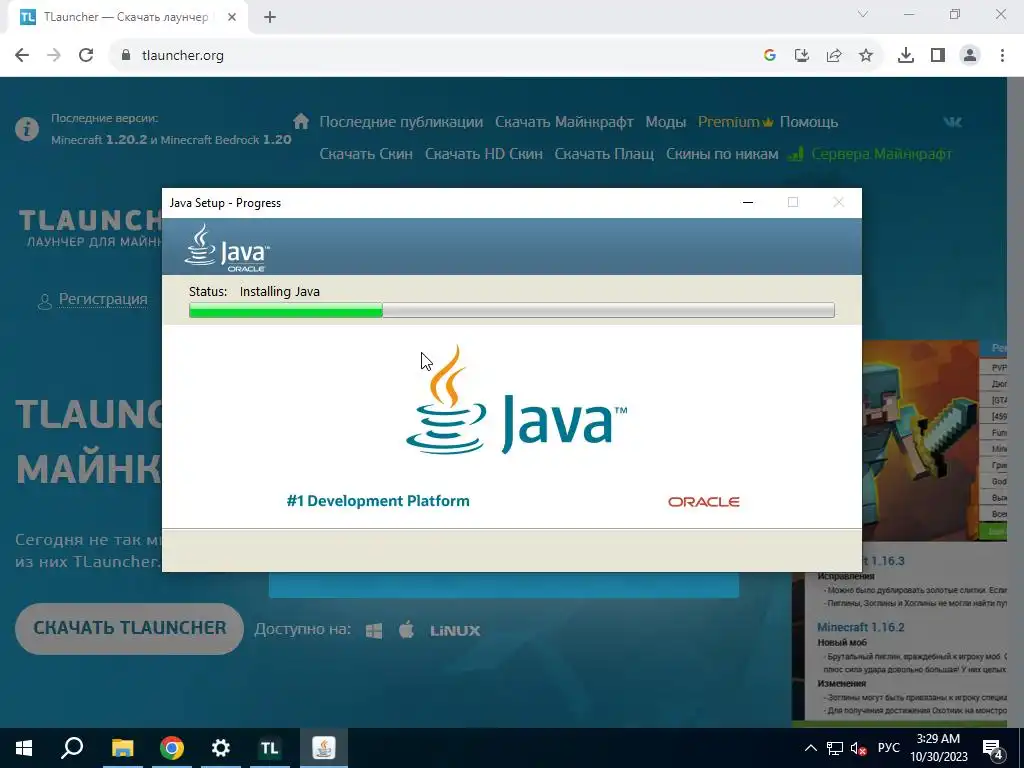Switch РУС input language indicator
Screen dimensions: 1024x768
tap(888, 748)
